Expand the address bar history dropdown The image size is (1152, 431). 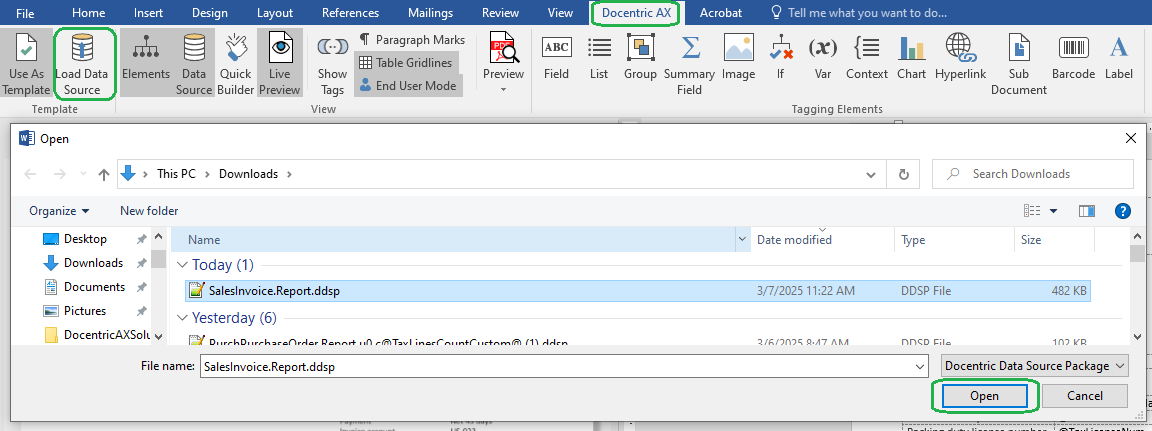tap(871, 174)
